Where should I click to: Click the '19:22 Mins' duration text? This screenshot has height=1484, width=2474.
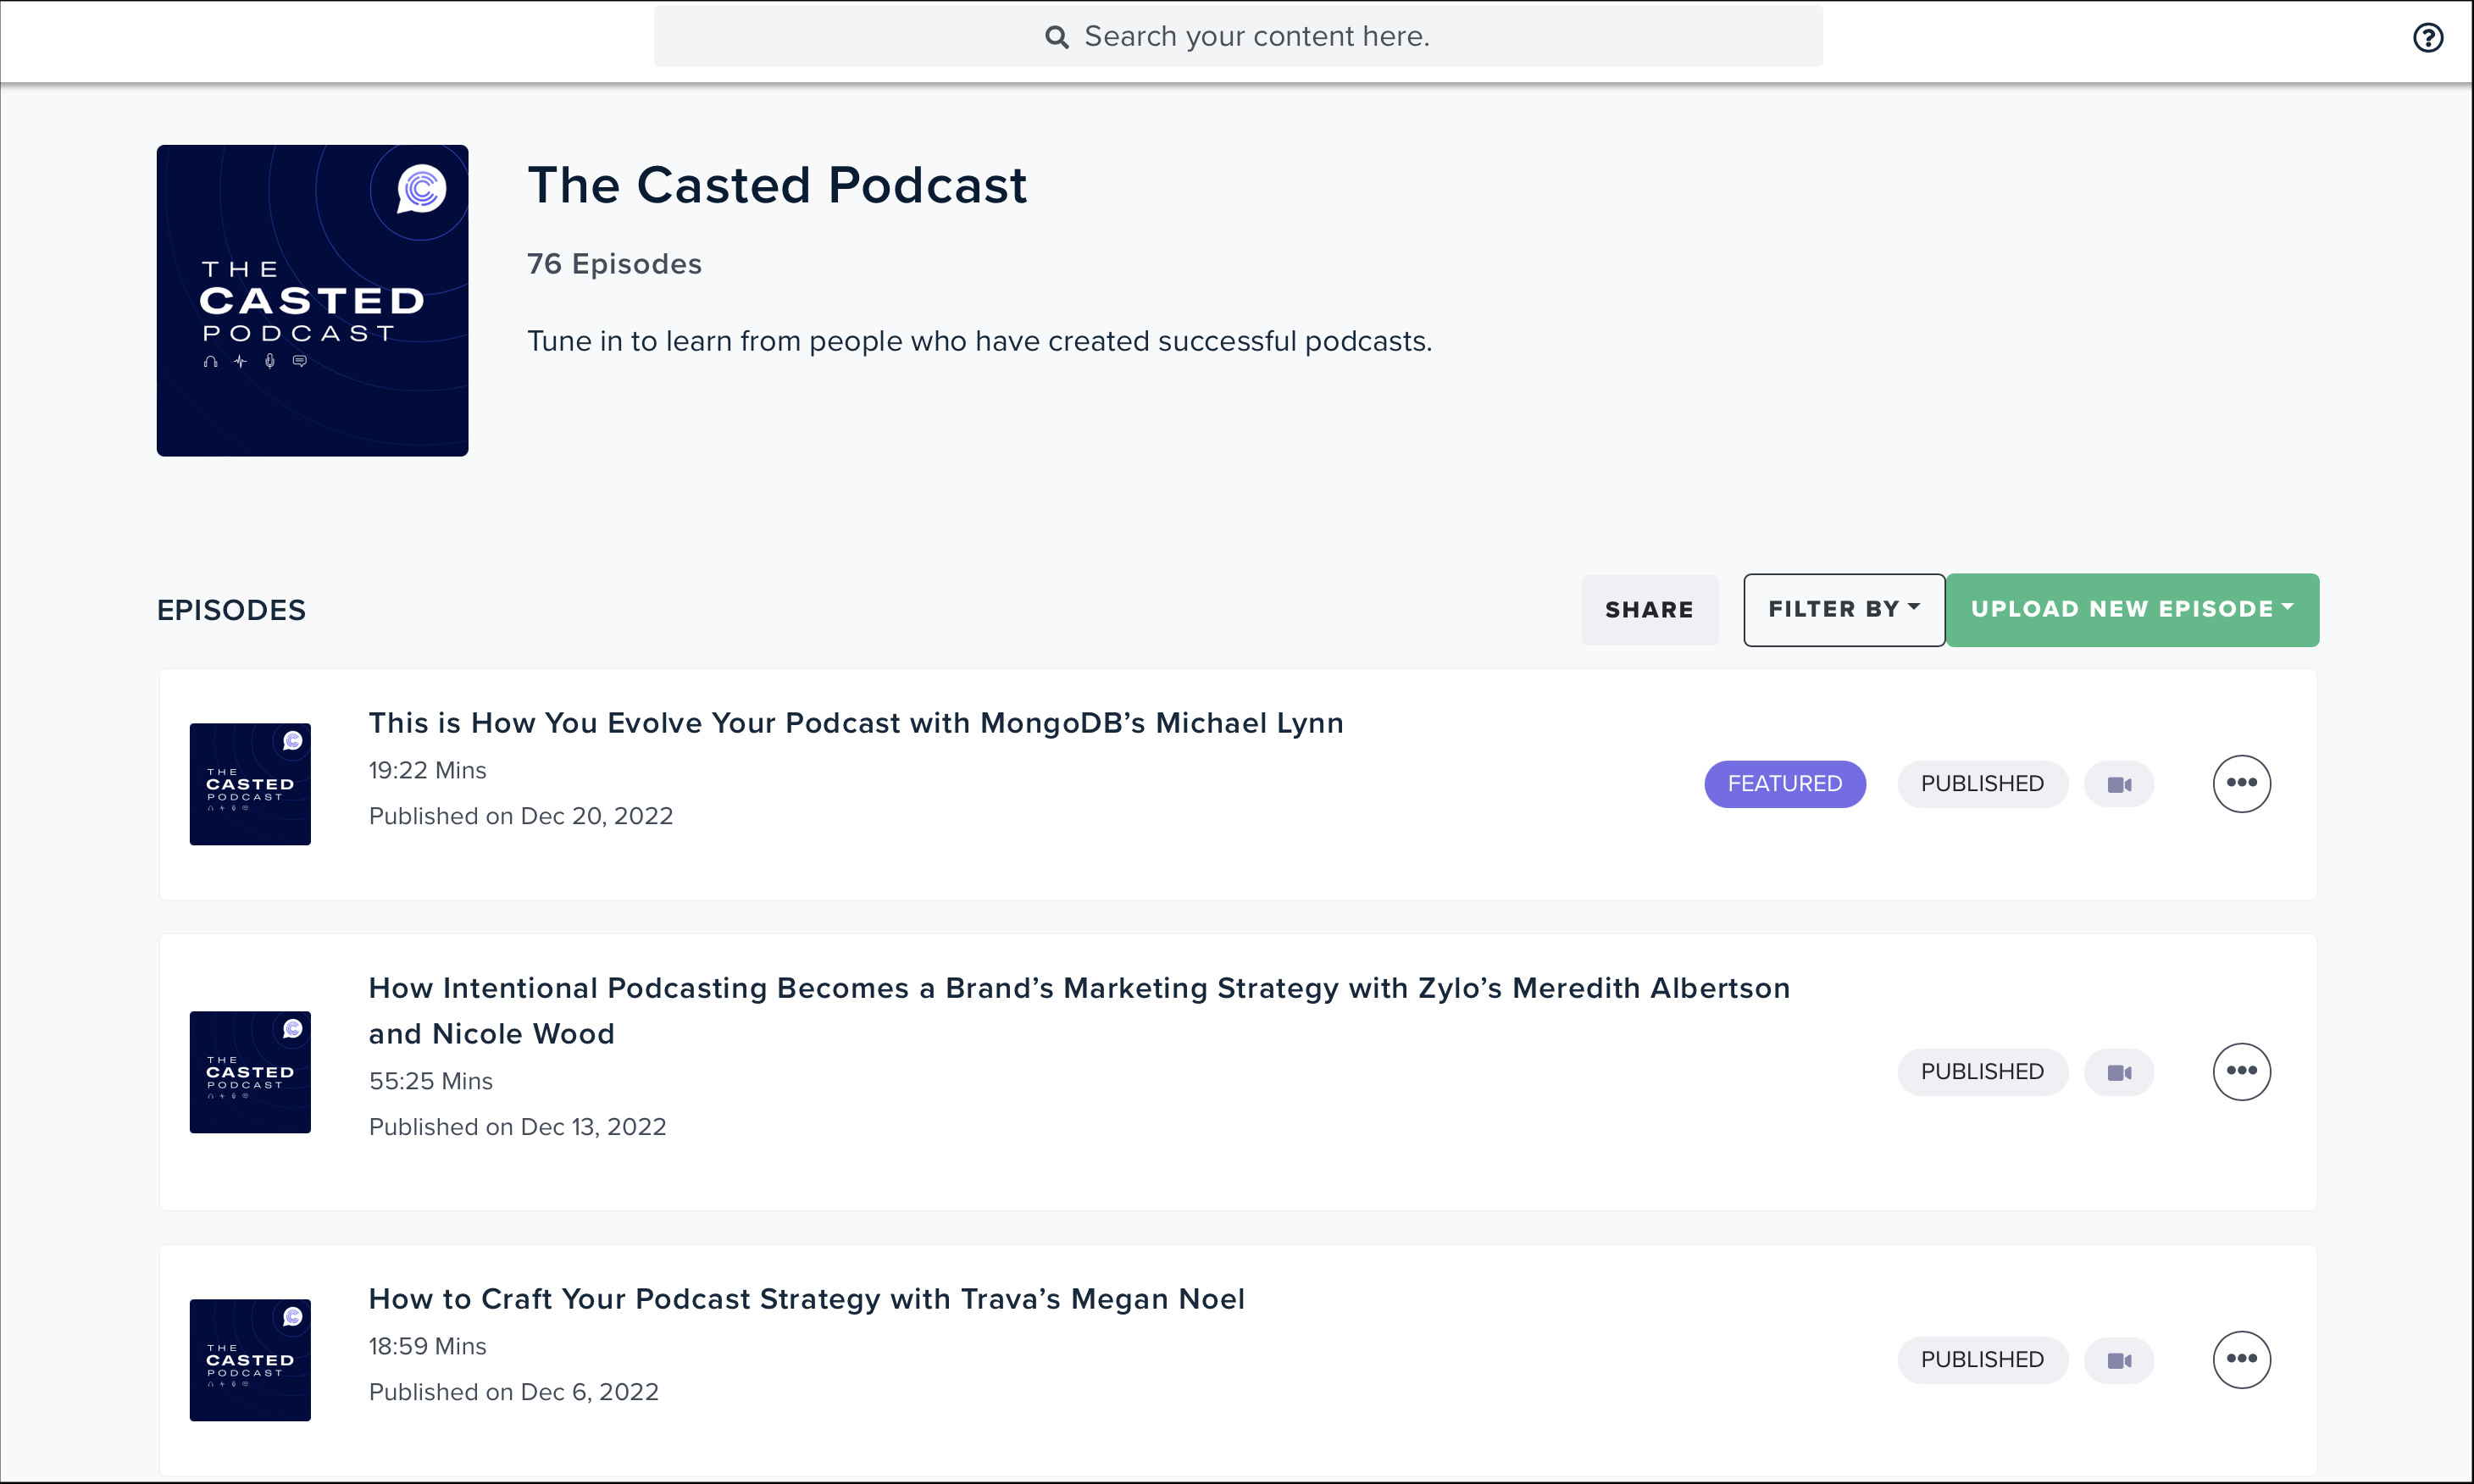pos(427,770)
